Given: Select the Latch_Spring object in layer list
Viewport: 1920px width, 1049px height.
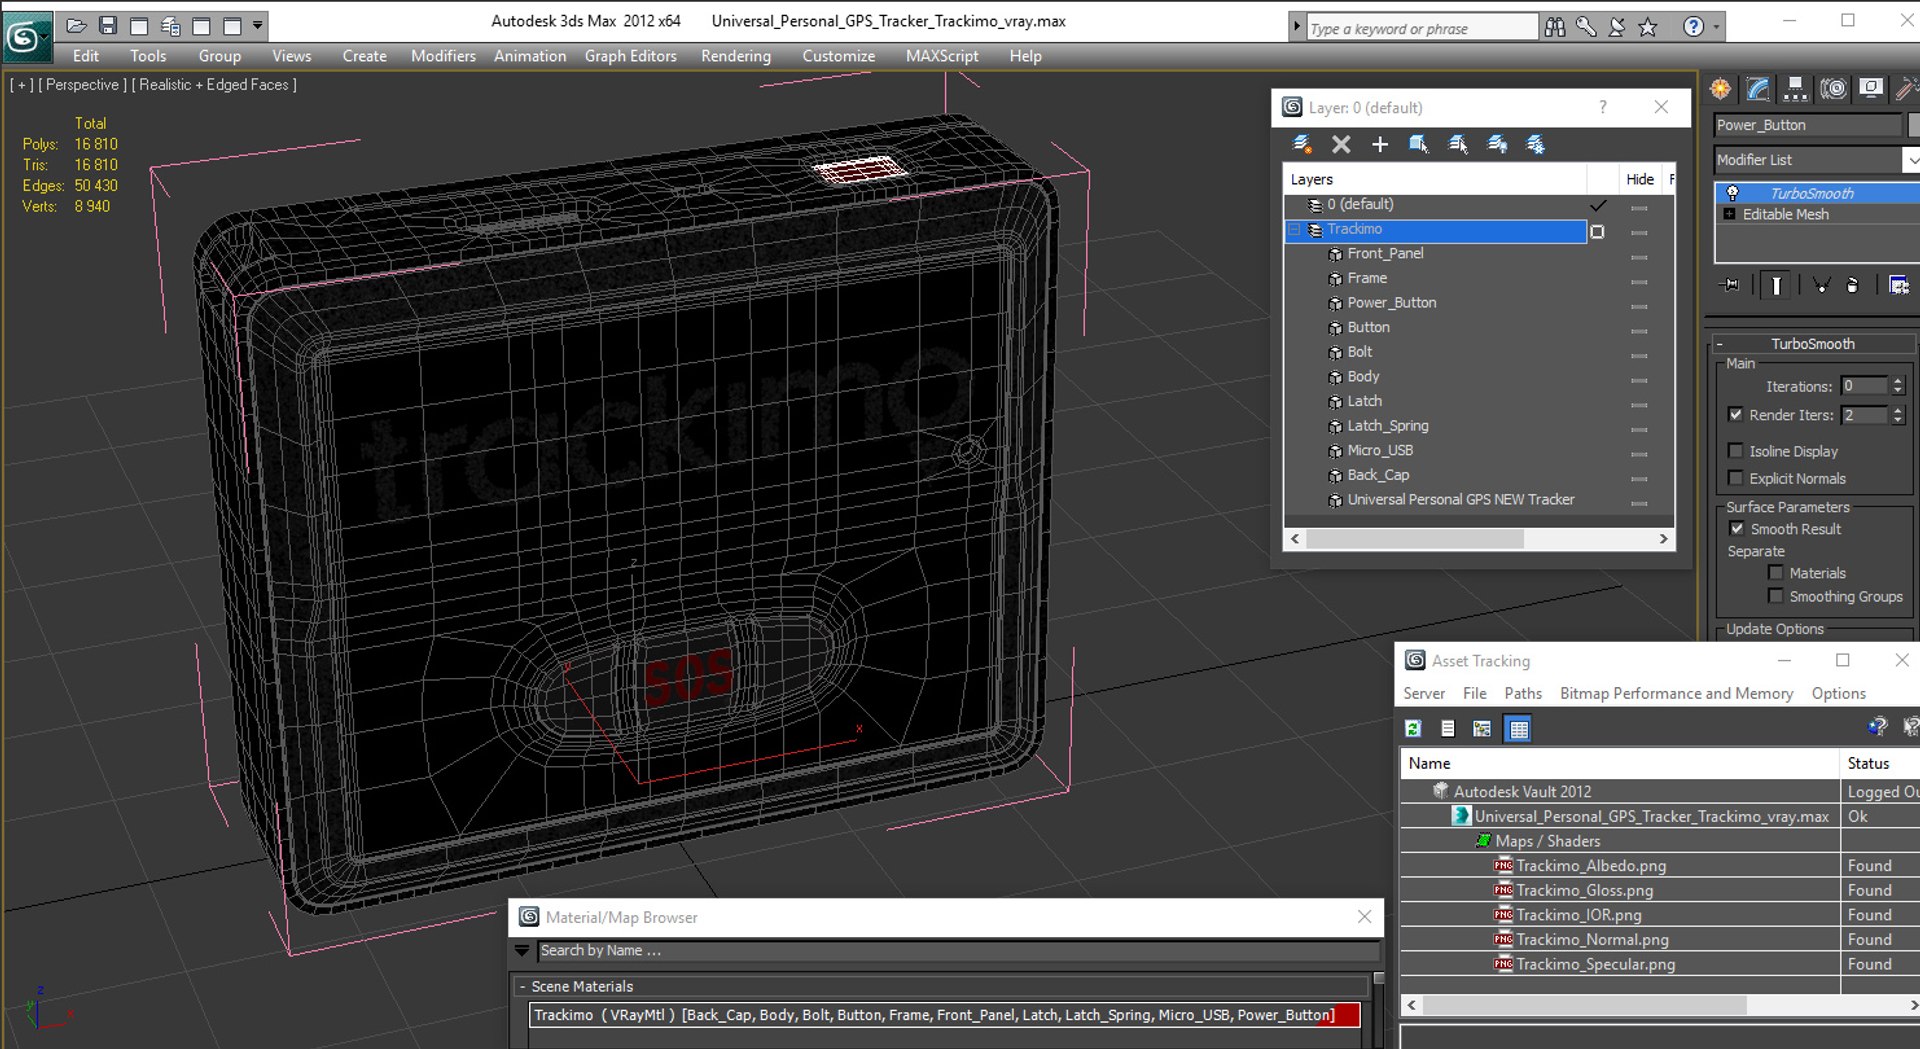Looking at the screenshot, I should pos(1387,426).
